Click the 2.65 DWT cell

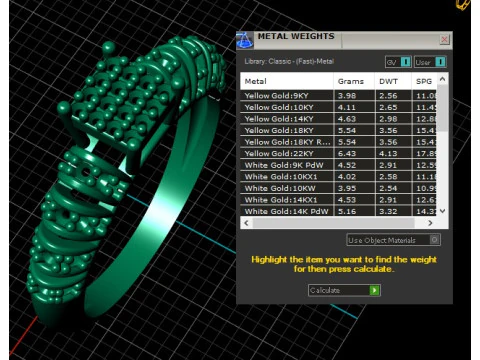click(393, 107)
